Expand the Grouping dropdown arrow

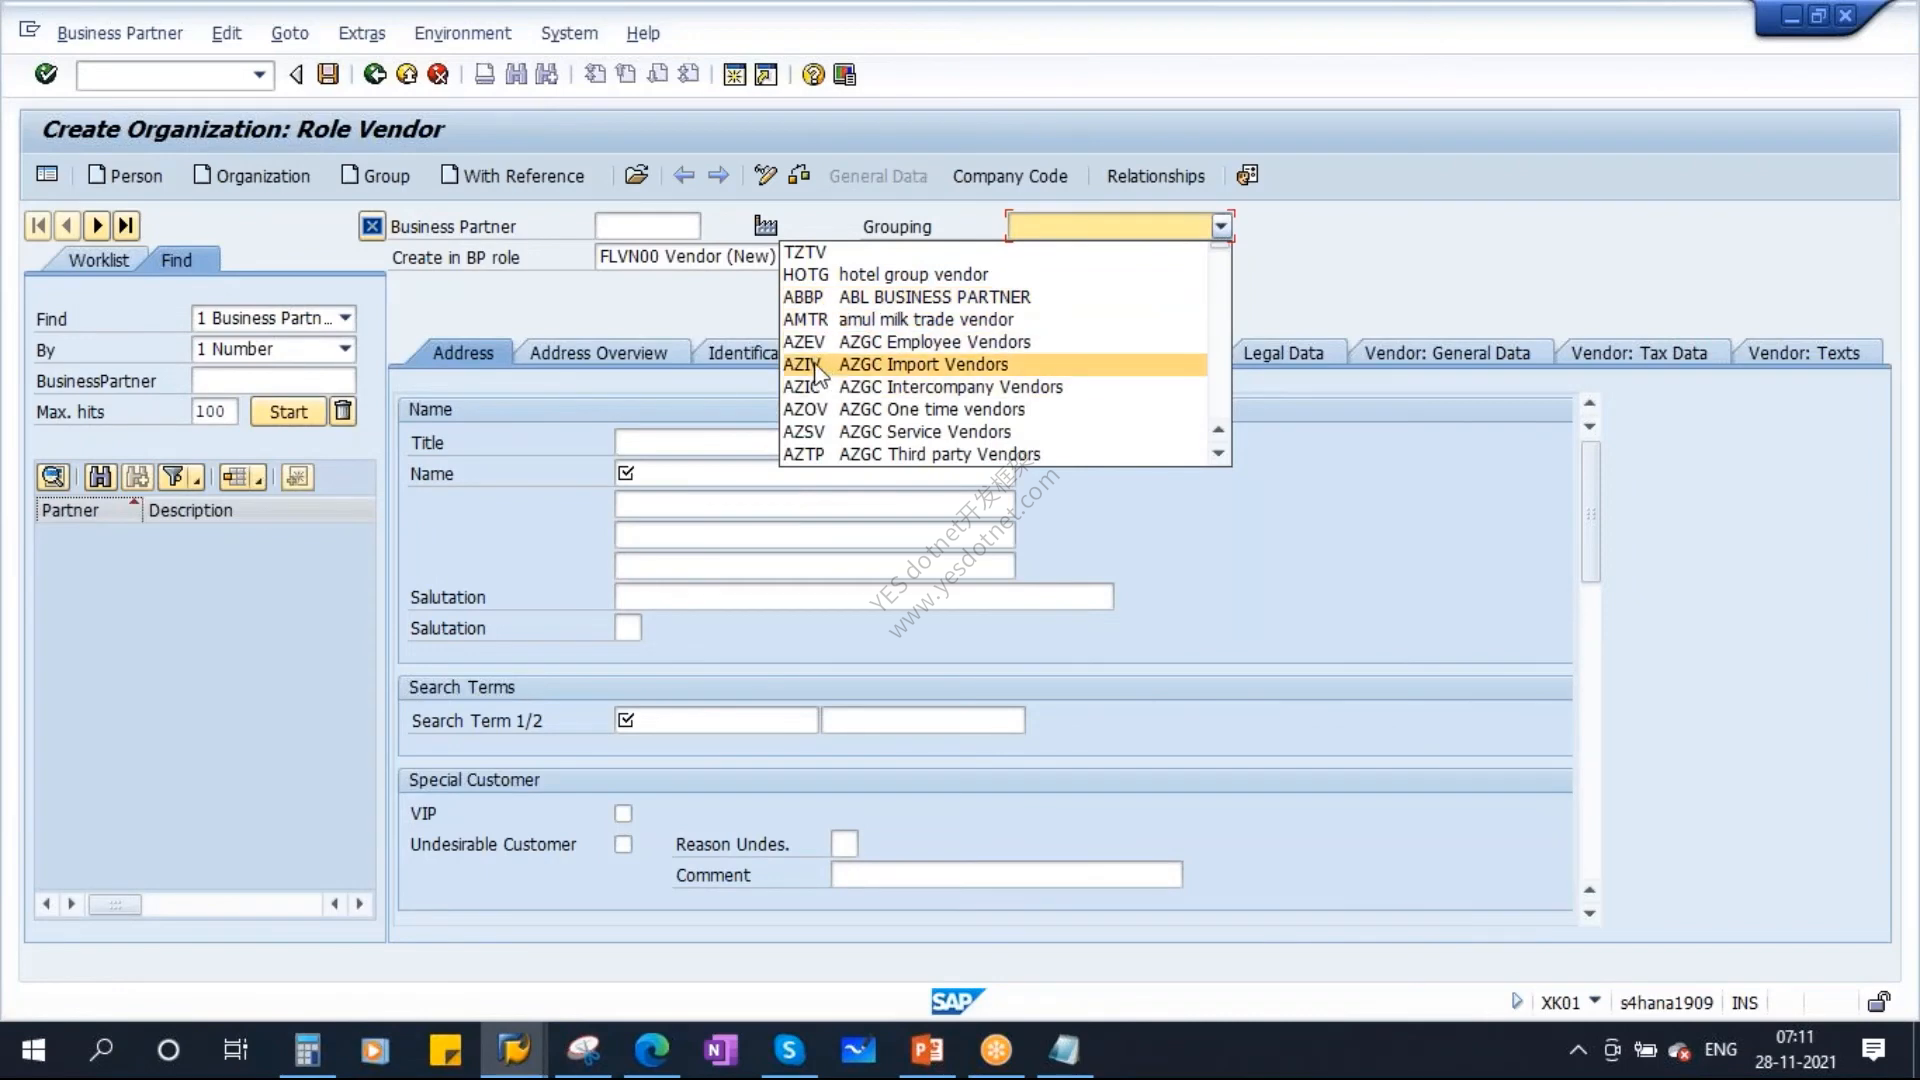coord(1220,226)
